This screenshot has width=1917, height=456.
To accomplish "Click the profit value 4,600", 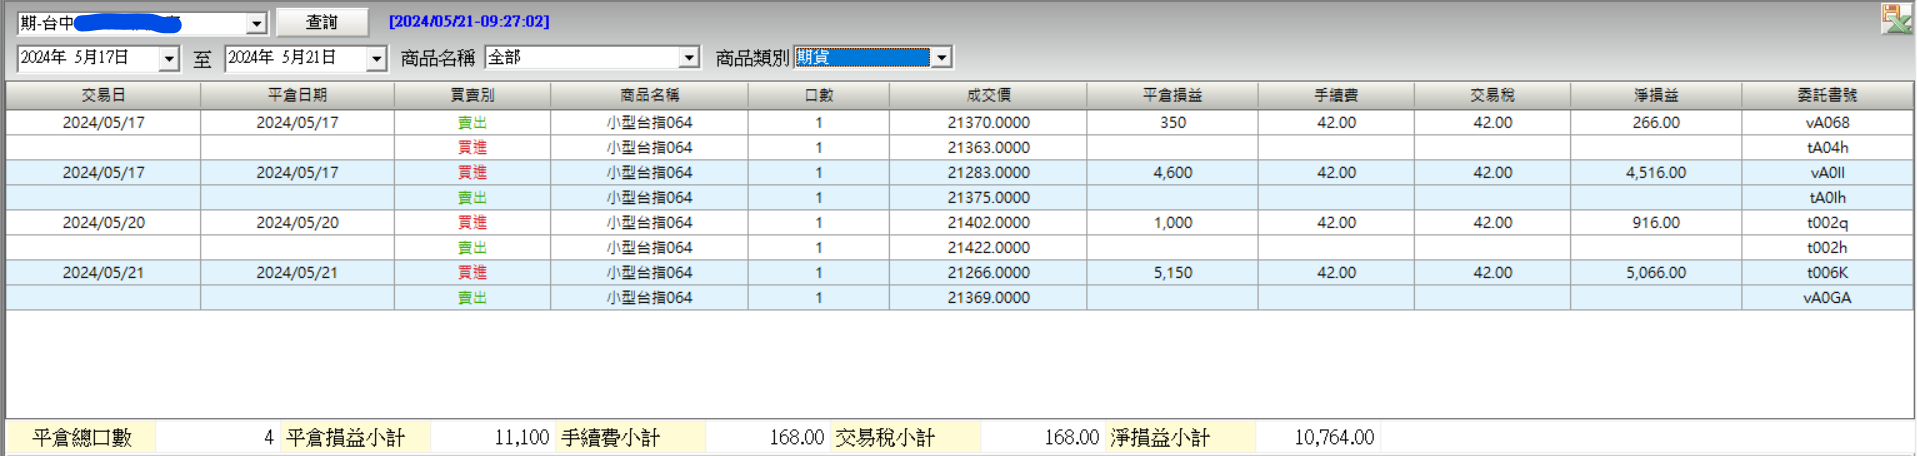I will click(x=1173, y=172).
